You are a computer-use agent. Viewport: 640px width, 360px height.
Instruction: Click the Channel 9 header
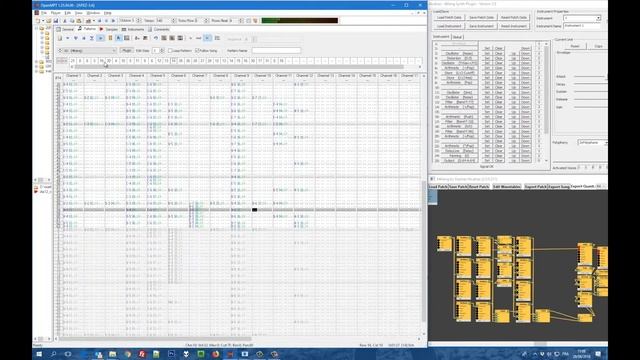pyautogui.click(x=241, y=76)
